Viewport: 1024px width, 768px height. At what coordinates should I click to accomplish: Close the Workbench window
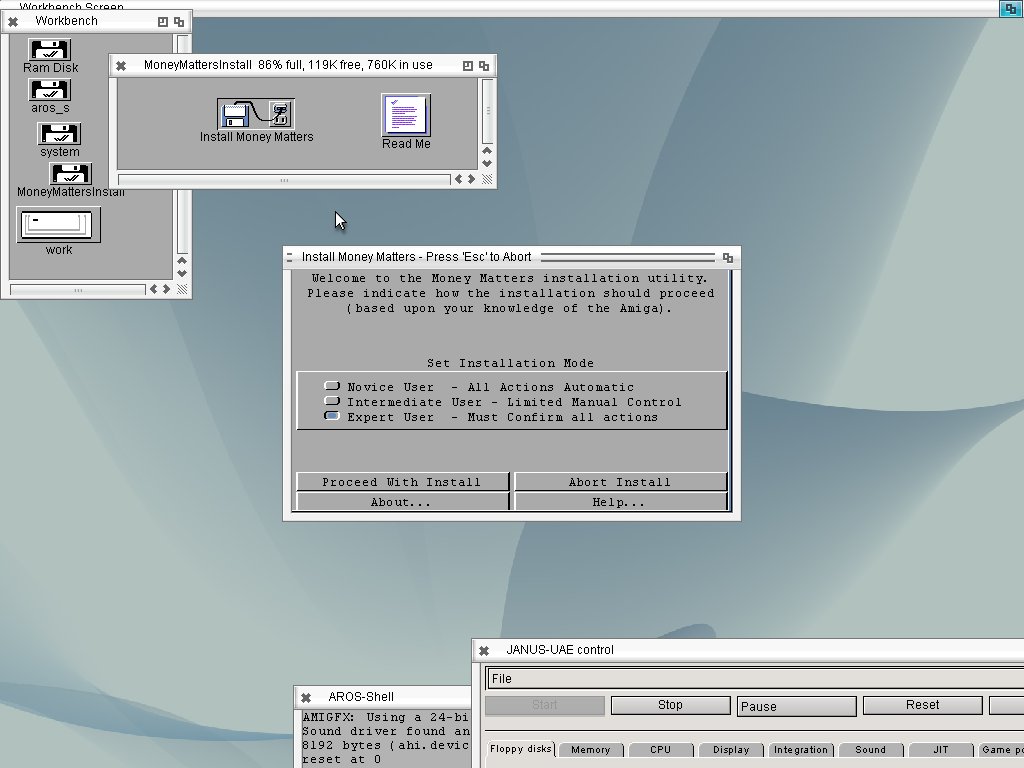point(13,22)
